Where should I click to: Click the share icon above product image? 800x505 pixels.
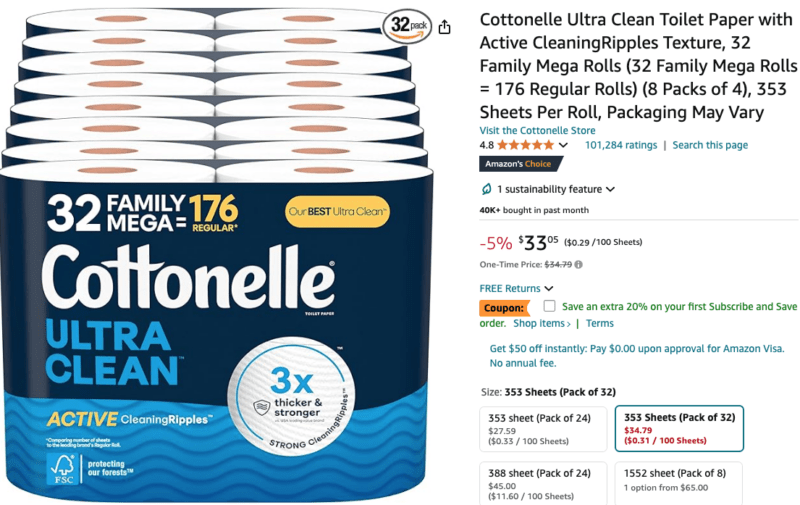tap(444, 27)
